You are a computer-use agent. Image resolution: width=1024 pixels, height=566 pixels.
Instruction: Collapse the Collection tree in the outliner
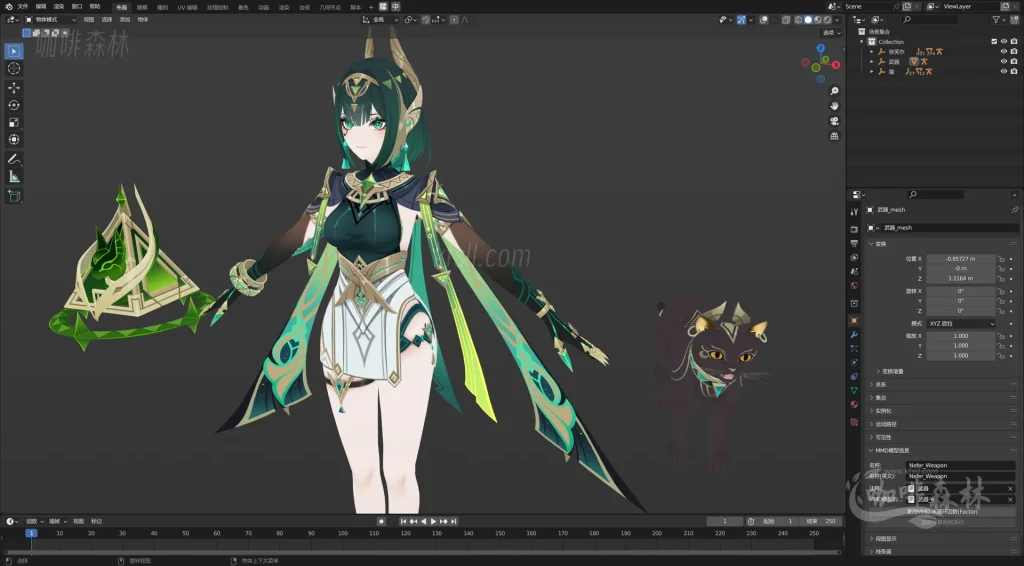862,42
